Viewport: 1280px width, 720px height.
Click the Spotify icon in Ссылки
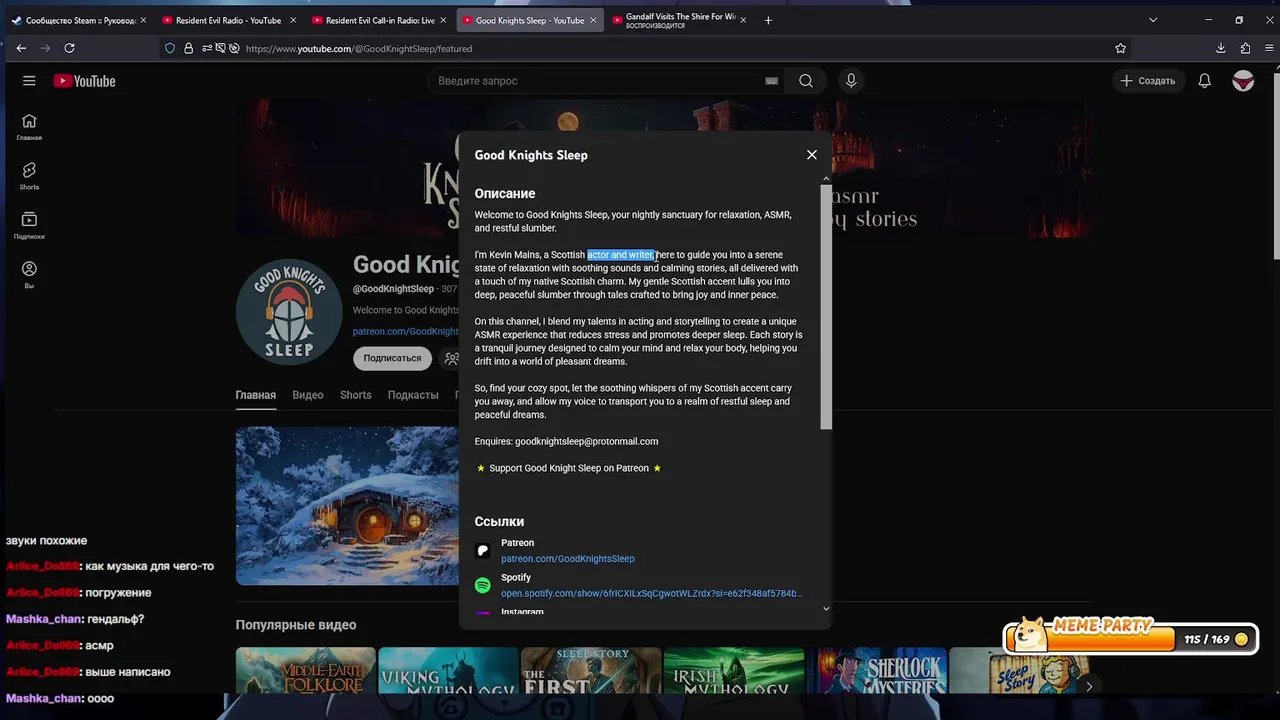pos(483,585)
